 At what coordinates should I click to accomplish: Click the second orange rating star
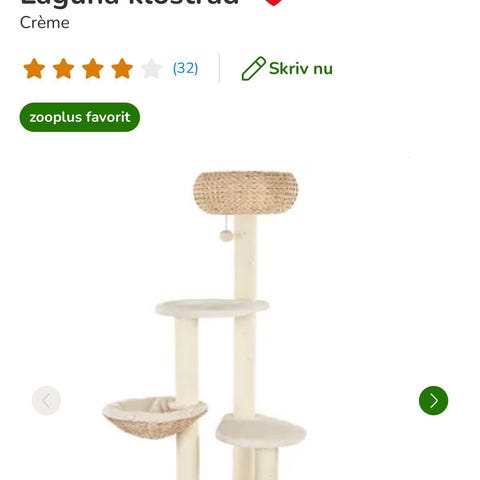(x=63, y=69)
